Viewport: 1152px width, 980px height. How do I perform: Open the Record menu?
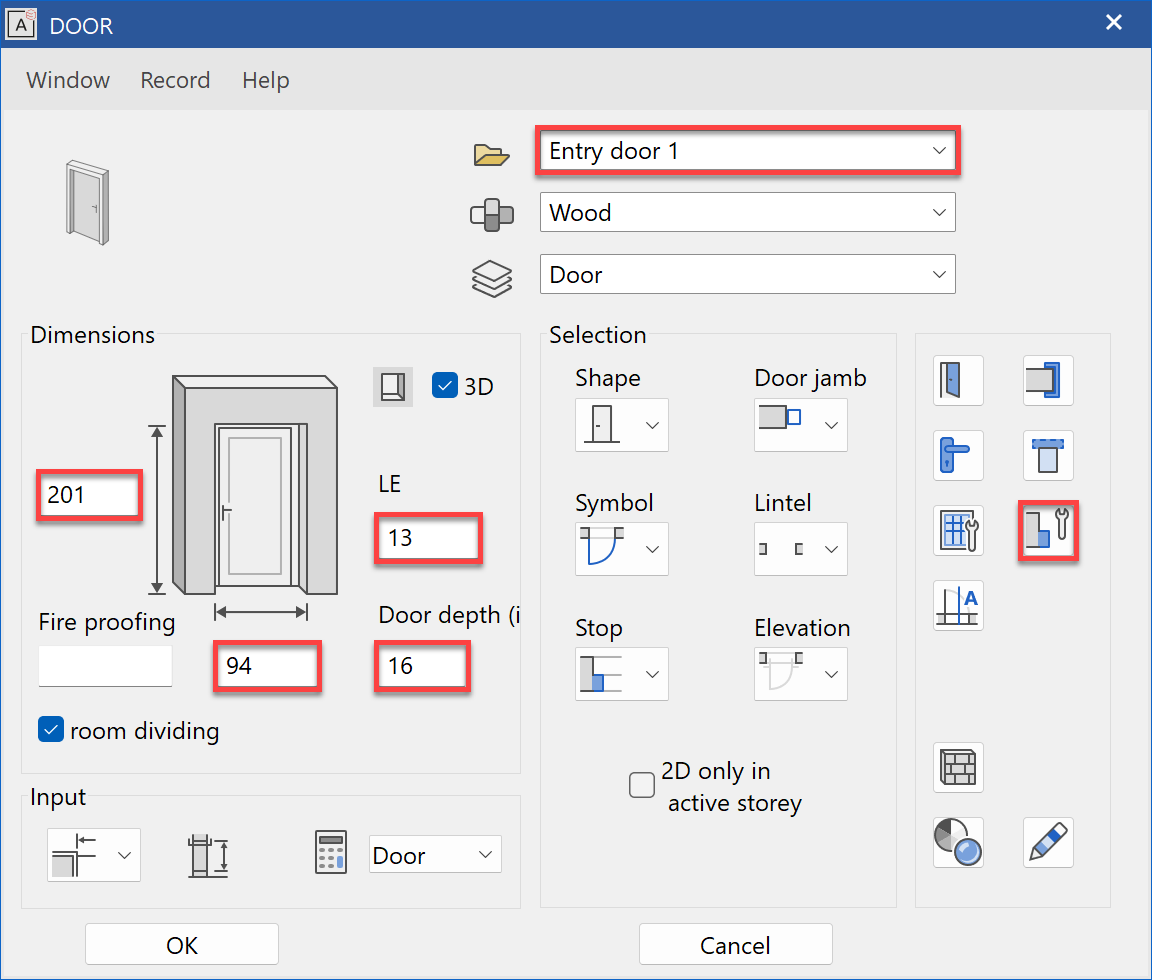point(175,80)
